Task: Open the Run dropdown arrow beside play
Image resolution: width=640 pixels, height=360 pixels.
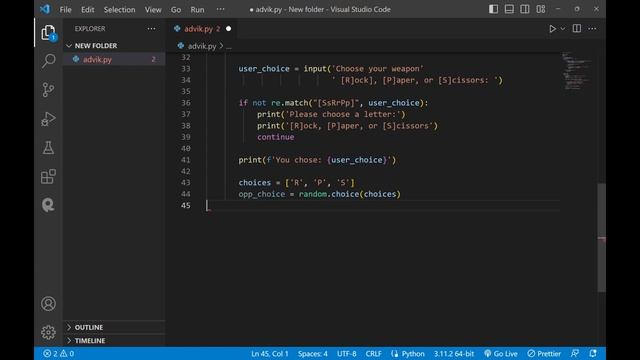Action: pos(563,29)
